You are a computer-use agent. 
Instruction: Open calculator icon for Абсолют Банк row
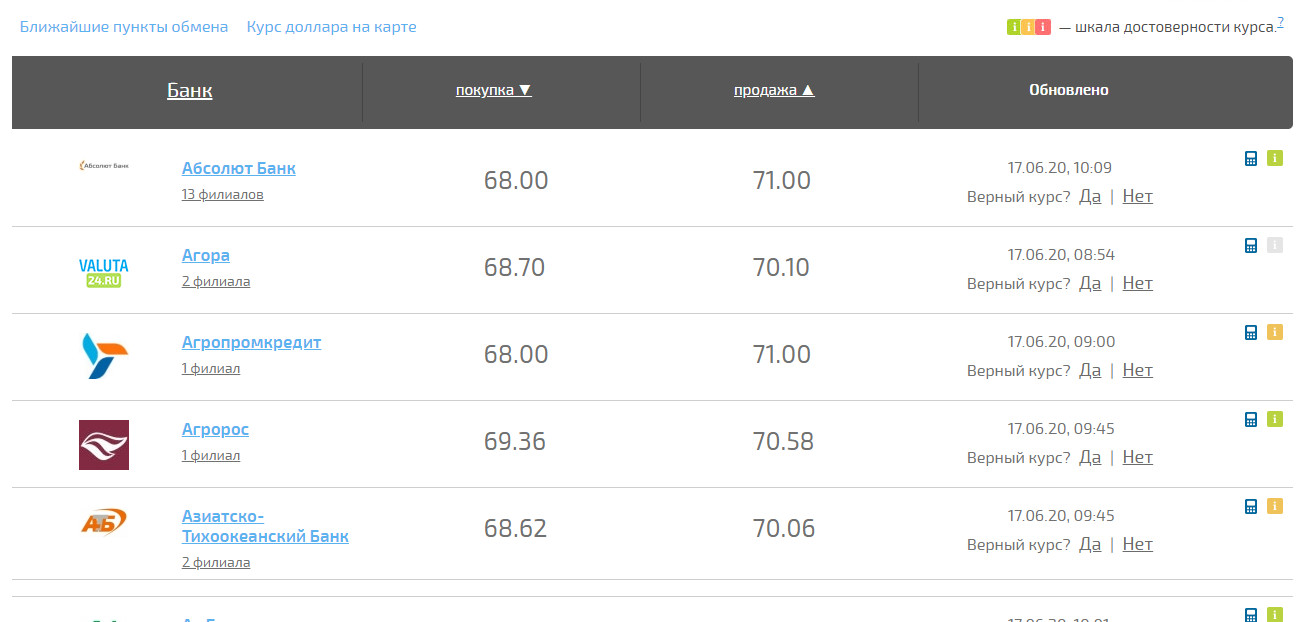[1250, 158]
